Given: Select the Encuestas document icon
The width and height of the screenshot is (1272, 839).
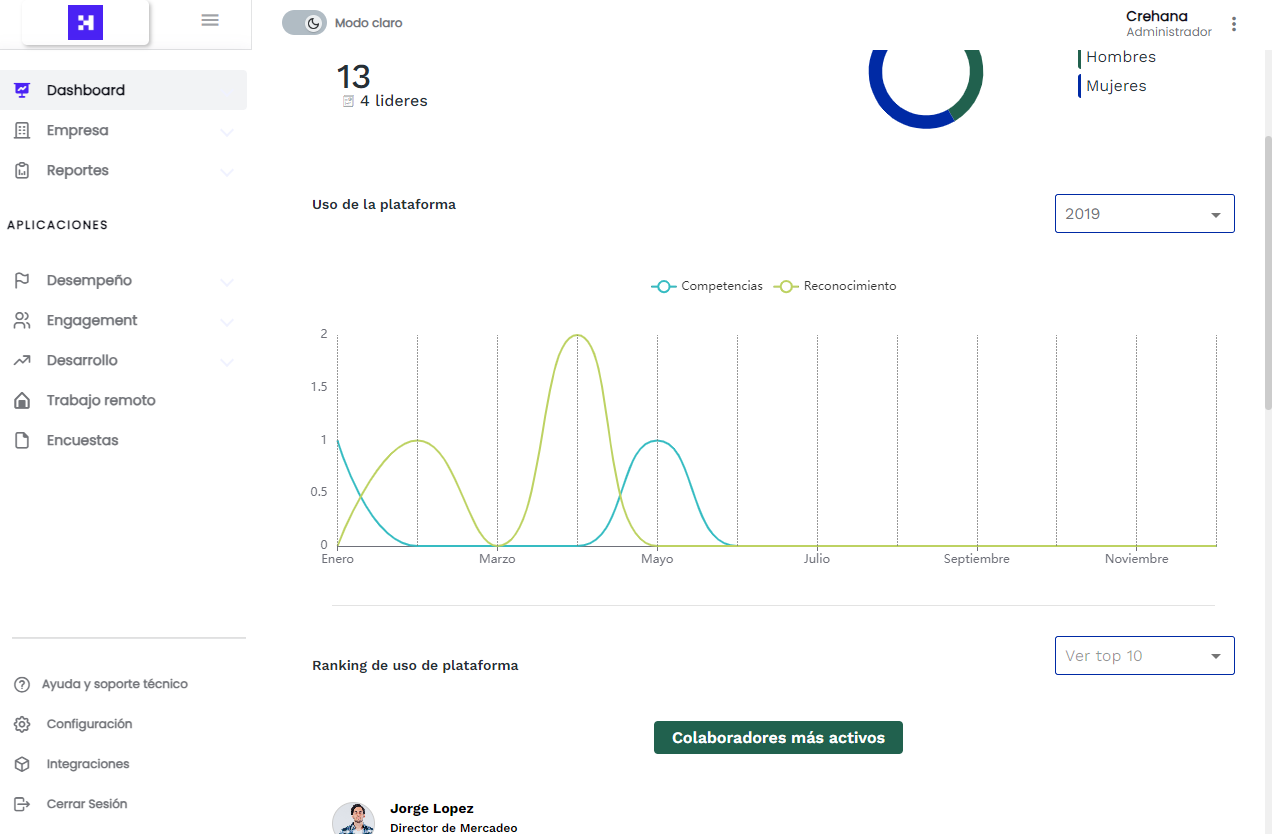Looking at the screenshot, I should [x=21, y=440].
